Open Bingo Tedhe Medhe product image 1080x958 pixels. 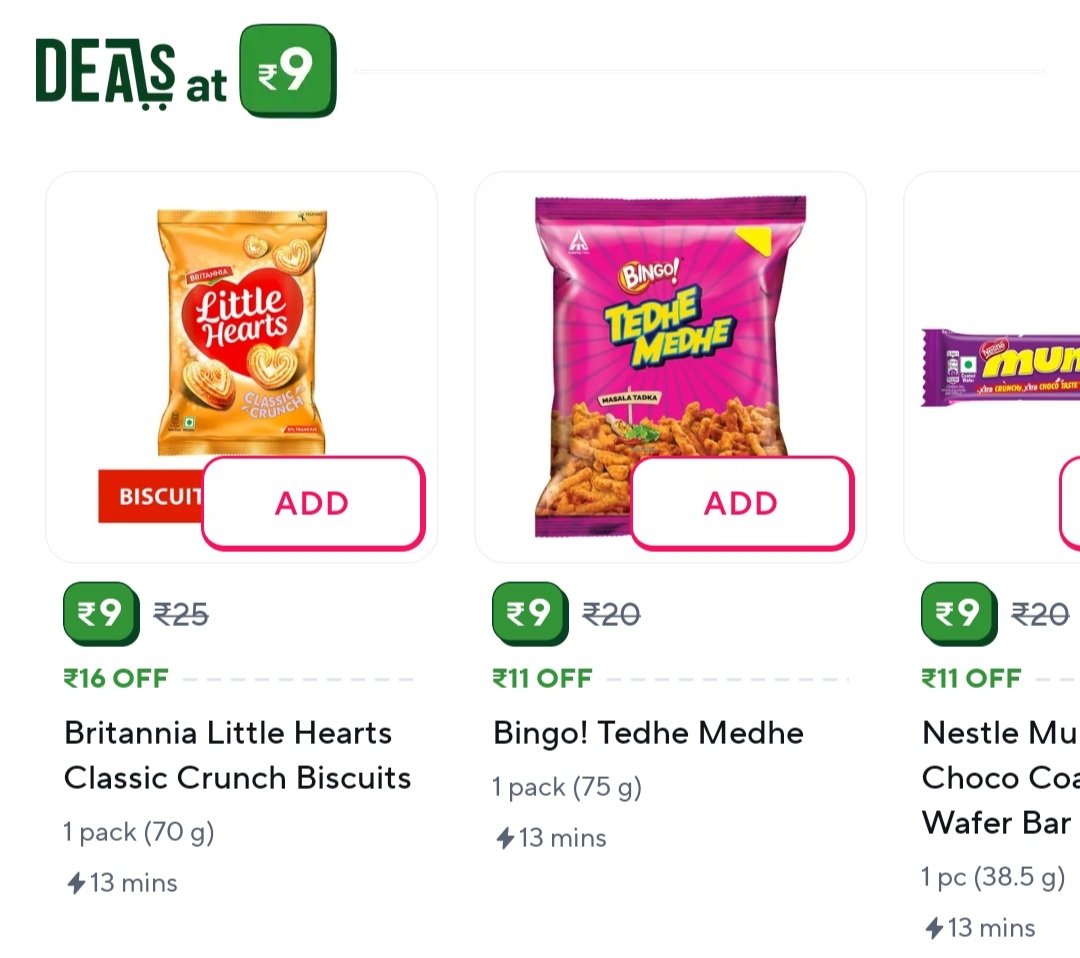point(670,330)
